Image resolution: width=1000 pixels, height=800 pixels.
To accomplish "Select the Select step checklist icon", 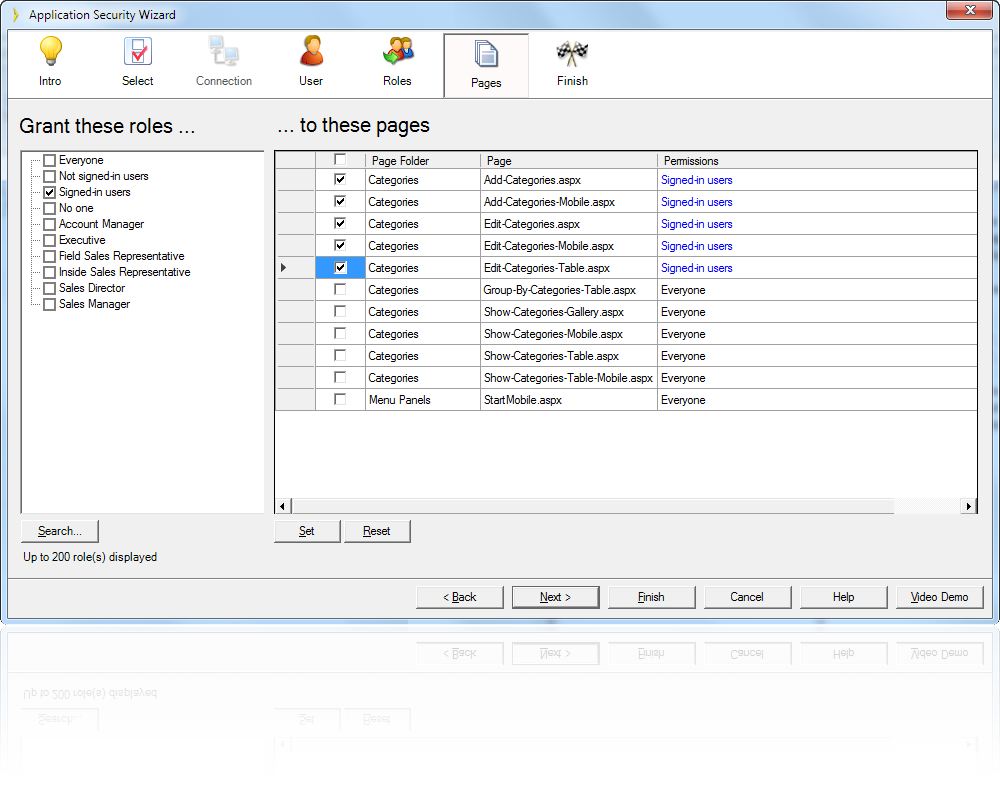I will coord(137,52).
